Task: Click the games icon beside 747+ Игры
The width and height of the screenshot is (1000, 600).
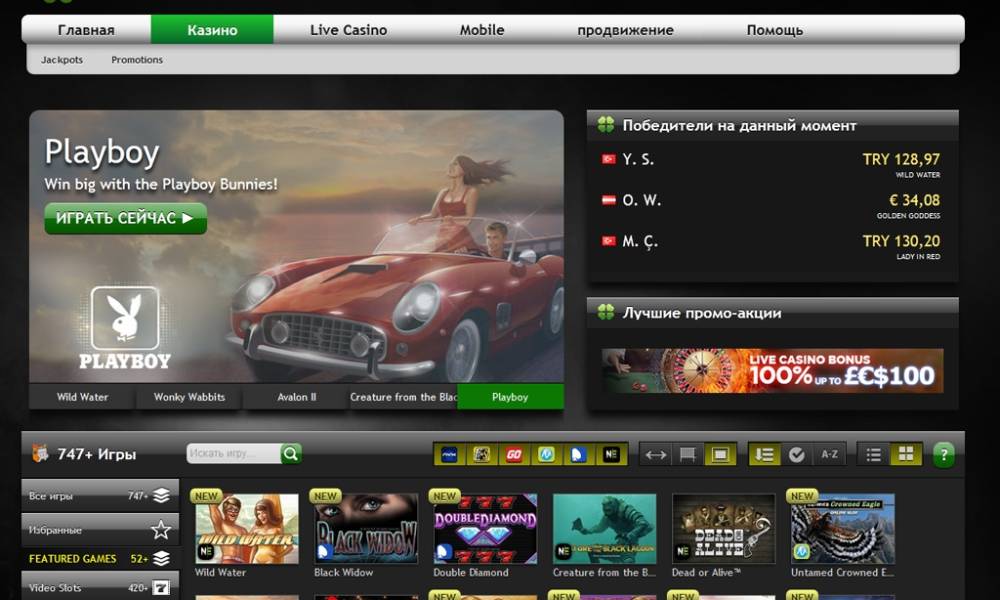Action: pos(40,453)
